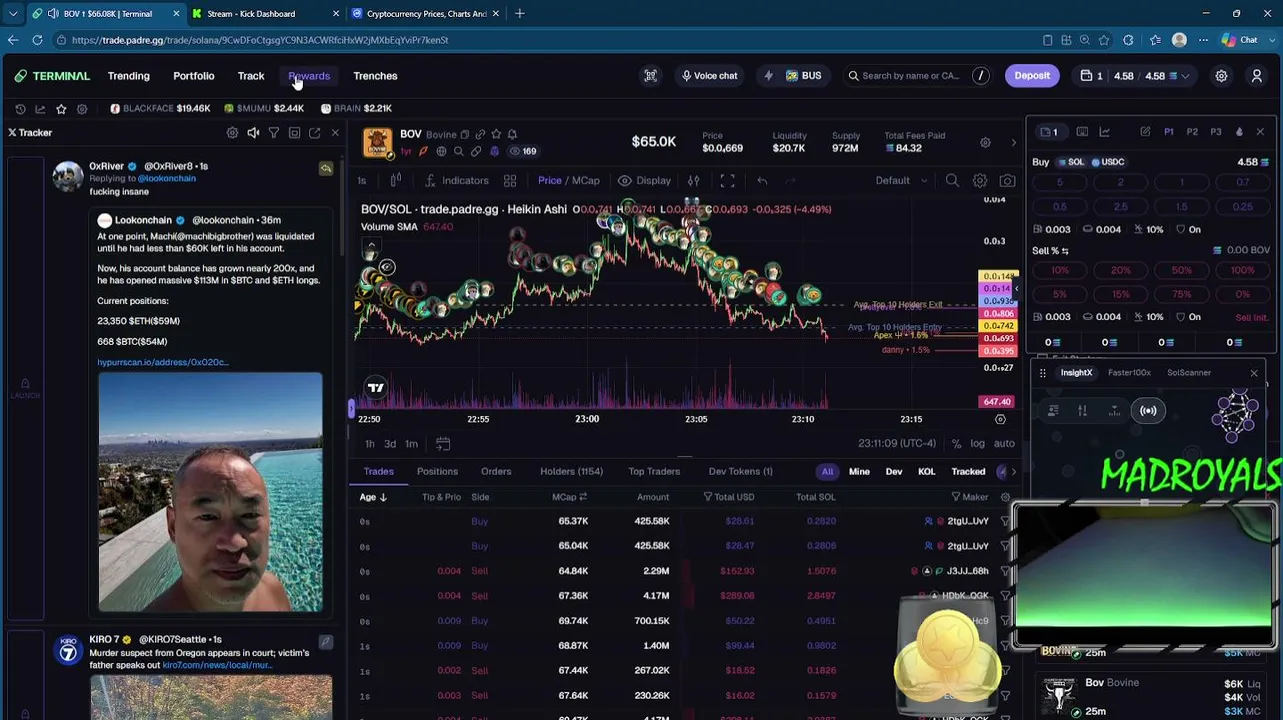Image resolution: width=1283 pixels, height=720 pixels.
Task: Choose USDC as buy currency
Action: [1107, 162]
